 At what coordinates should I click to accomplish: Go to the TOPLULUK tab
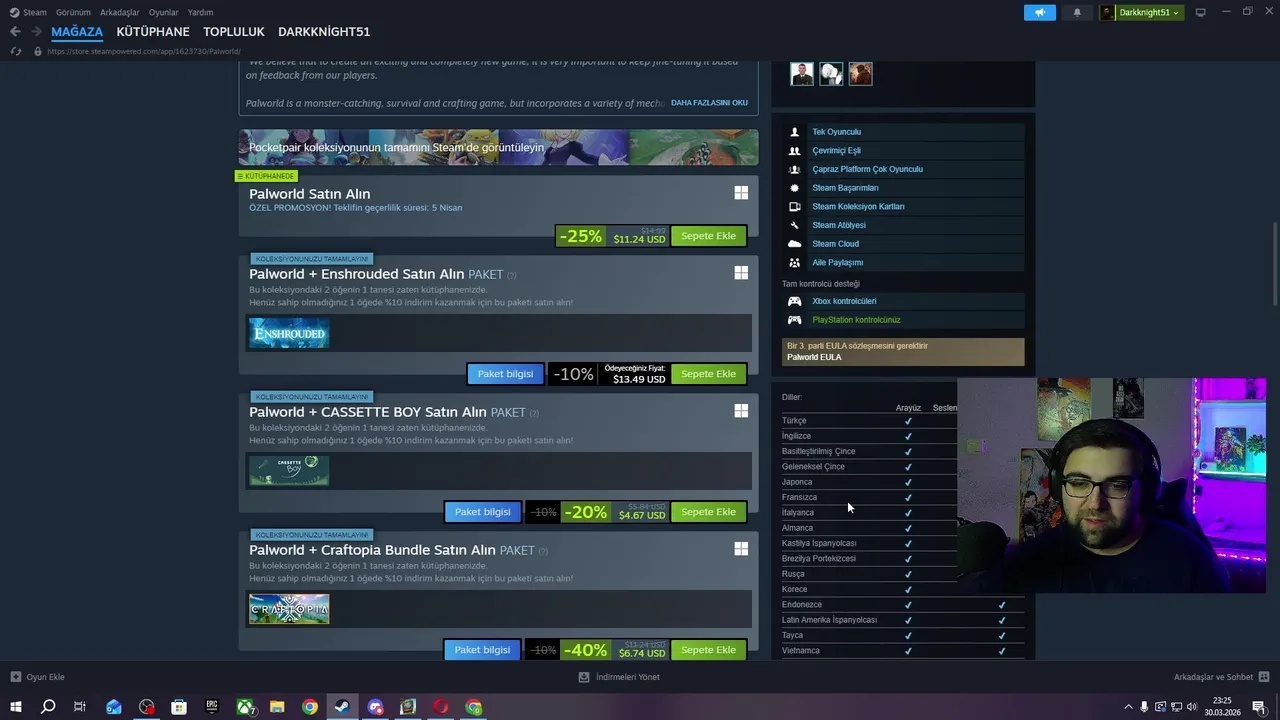(x=234, y=32)
